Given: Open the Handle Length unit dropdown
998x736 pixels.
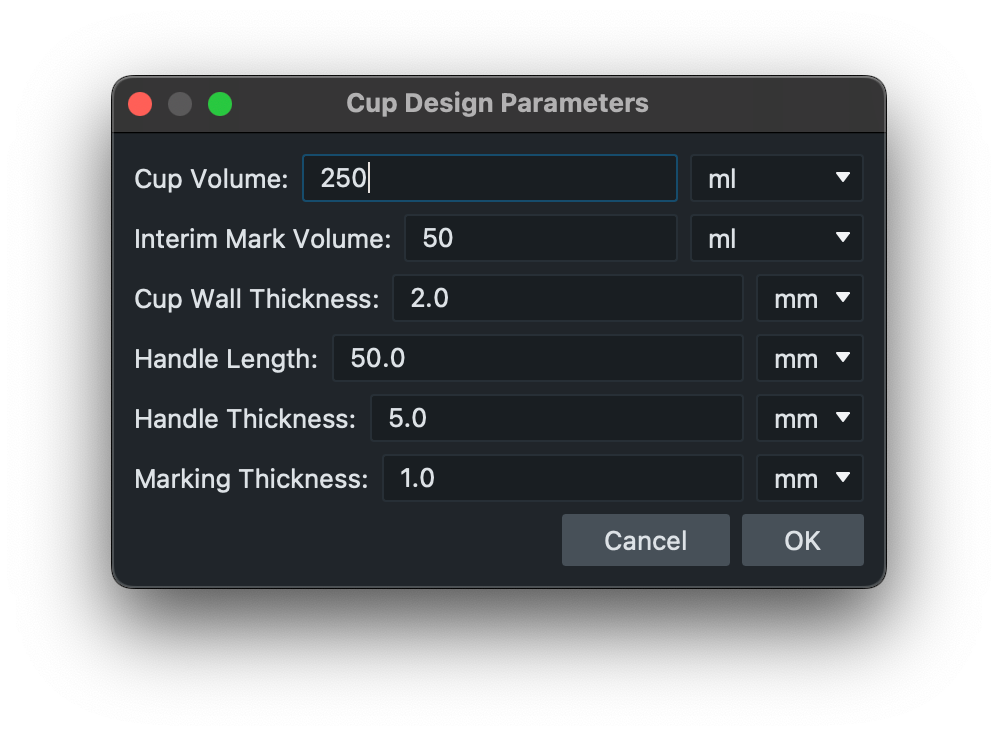Looking at the screenshot, I should 810,358.
